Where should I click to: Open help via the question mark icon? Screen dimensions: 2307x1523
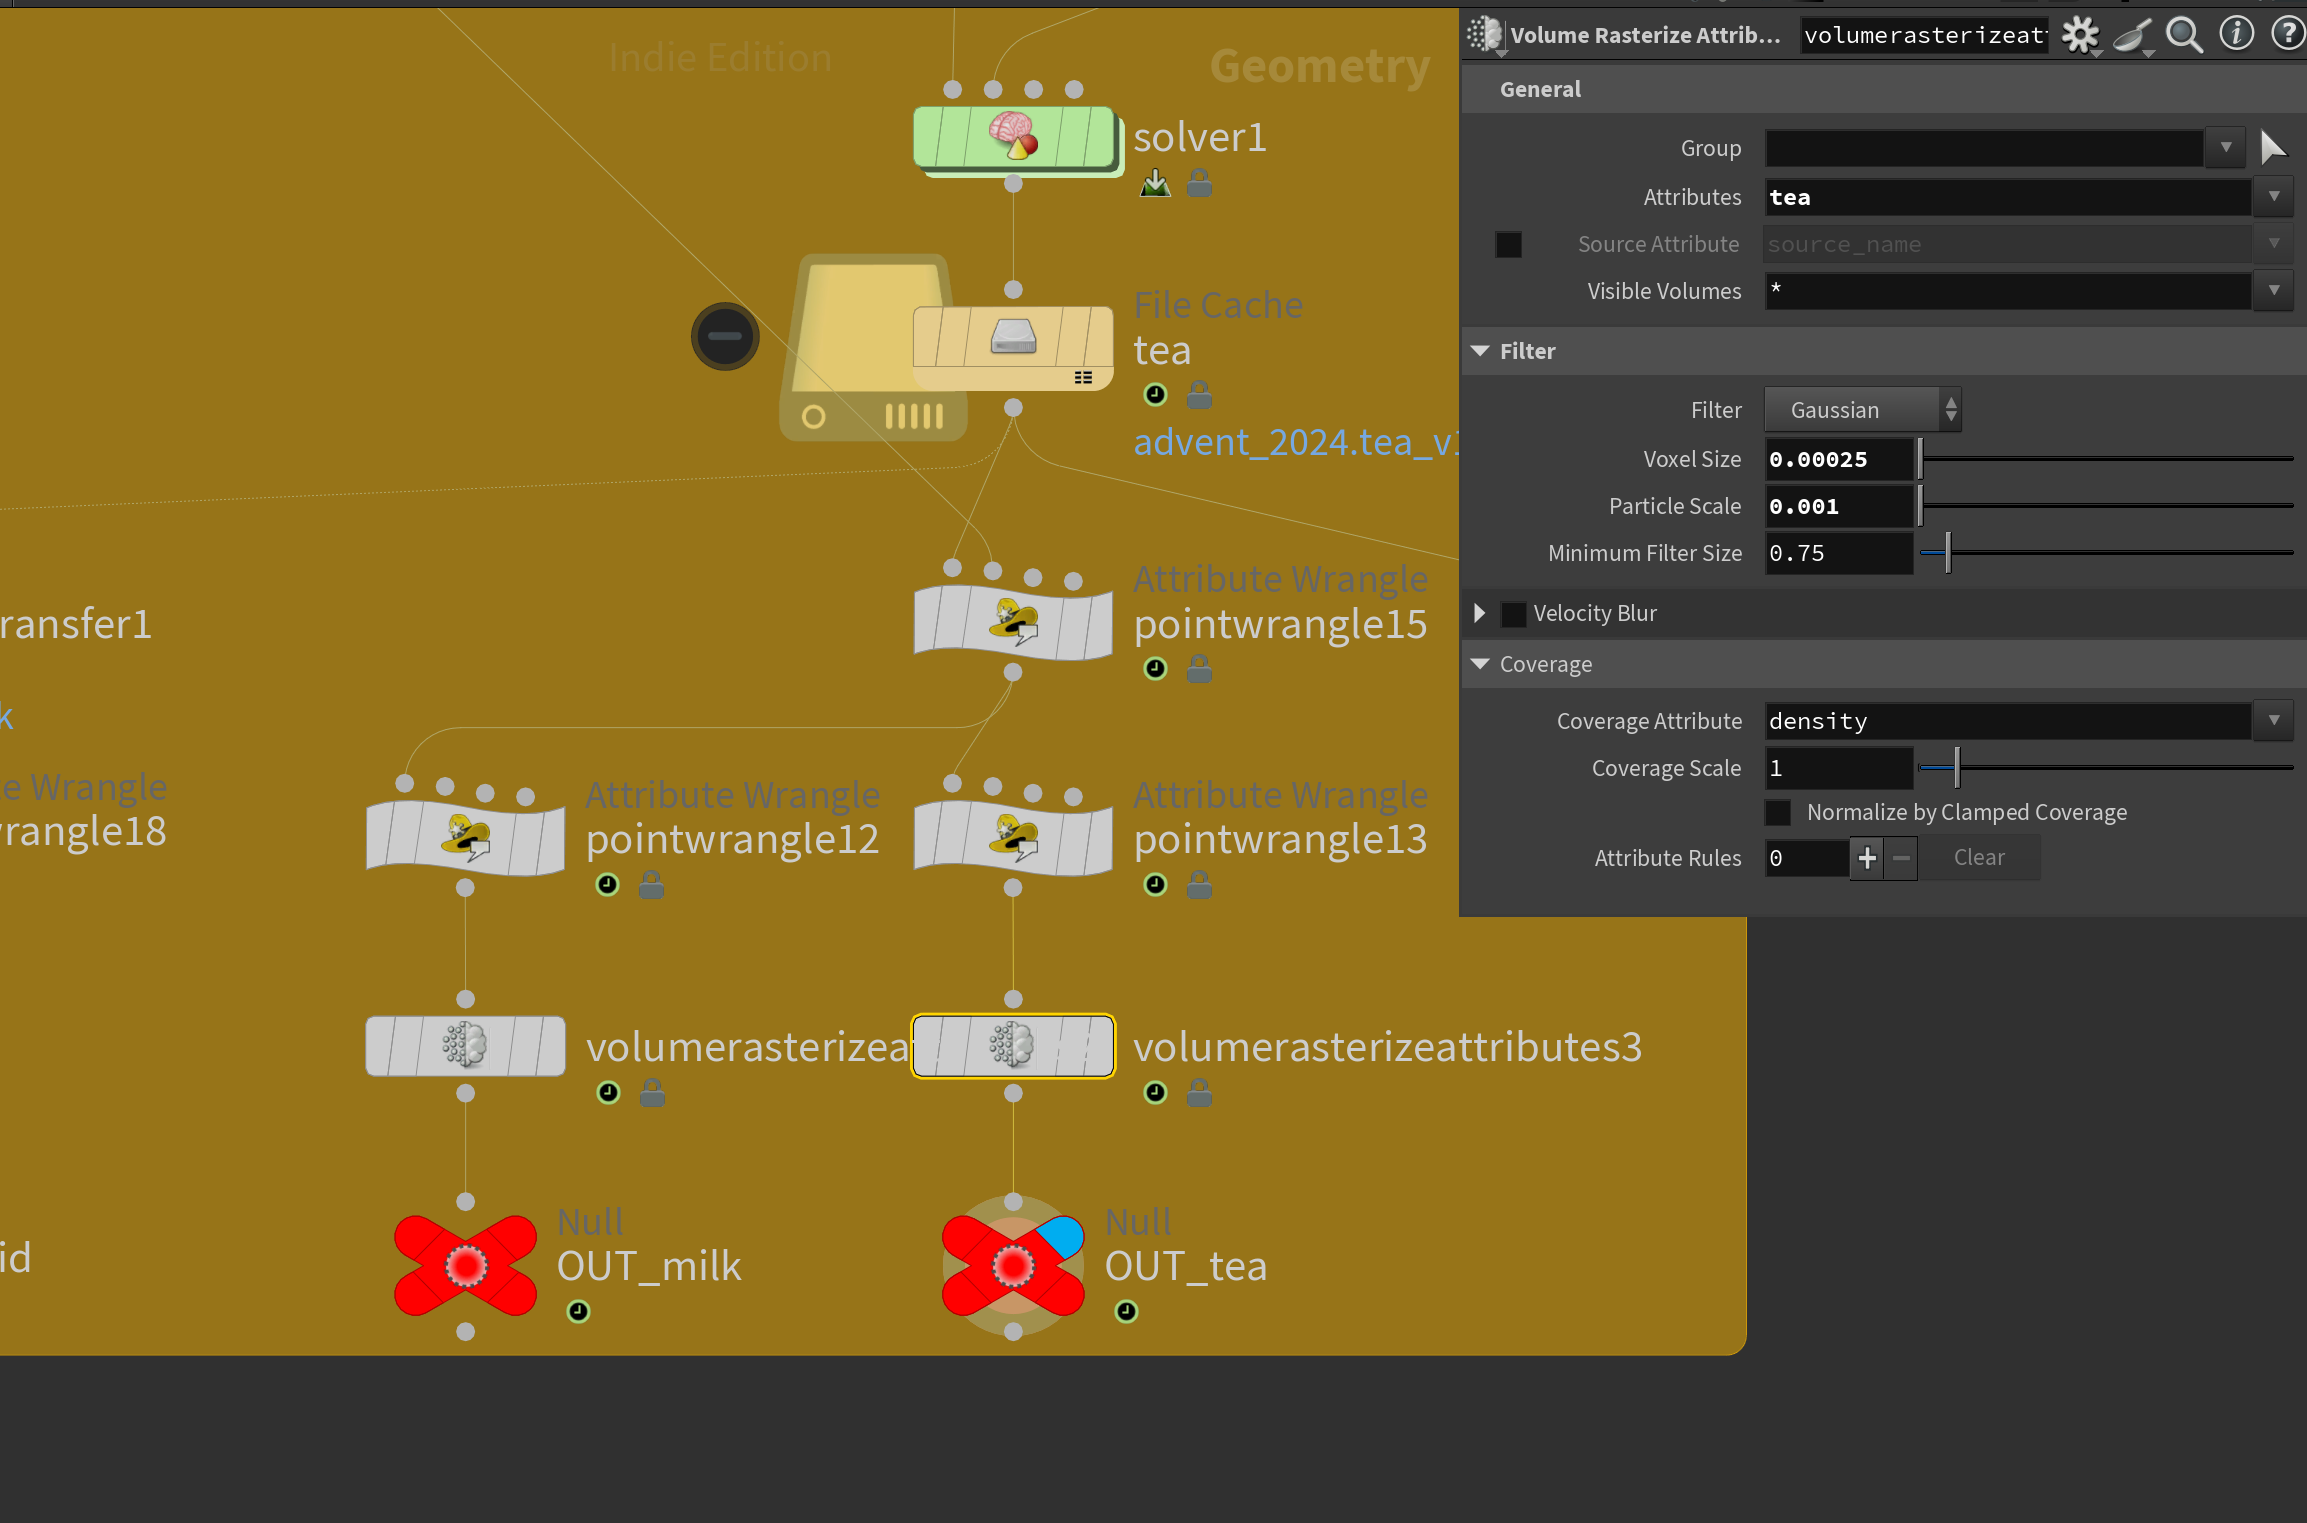click(x=2287, y=34)
